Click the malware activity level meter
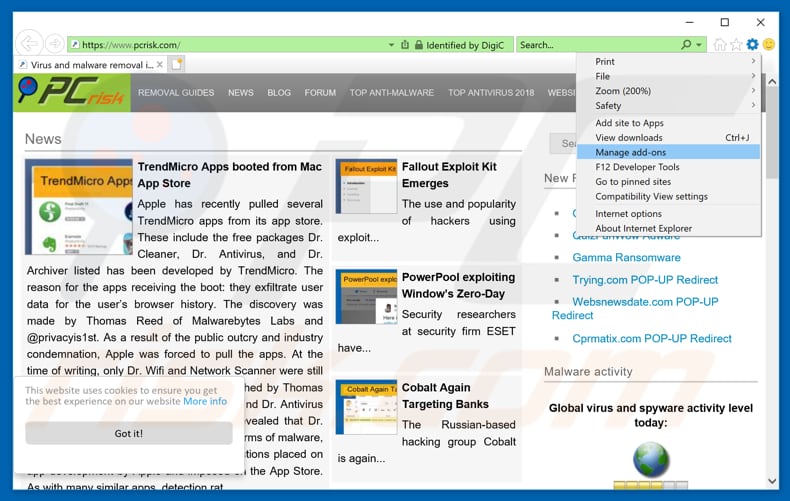790x501 pixels. coord(650,485)
